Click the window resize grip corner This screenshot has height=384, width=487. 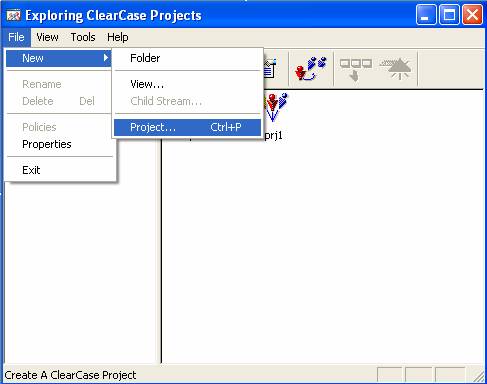479,376
